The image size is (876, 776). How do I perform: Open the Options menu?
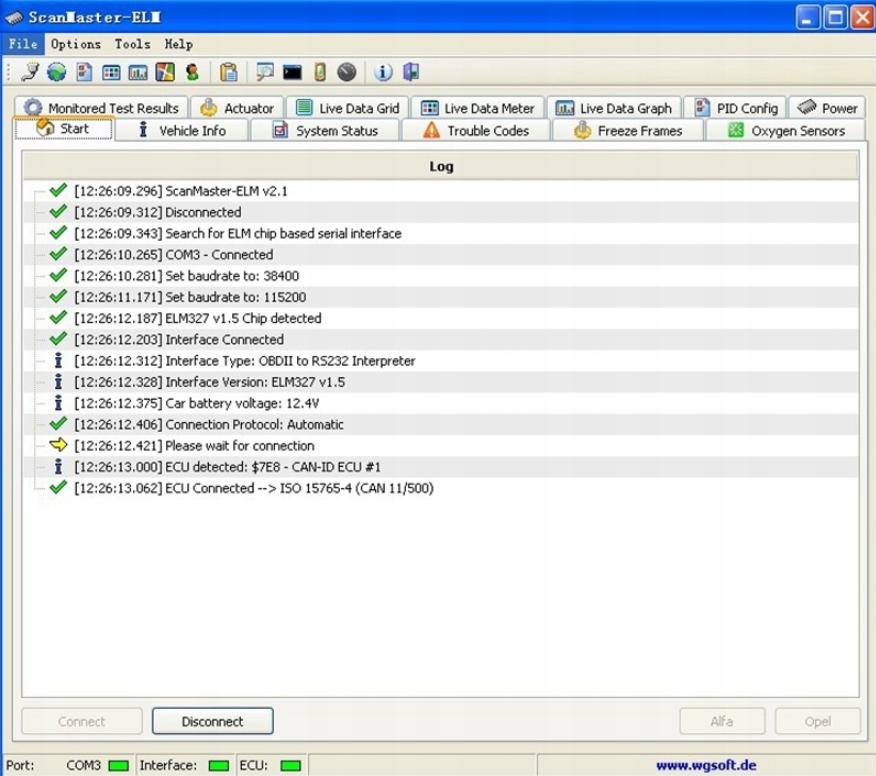[x=76, y=44]
